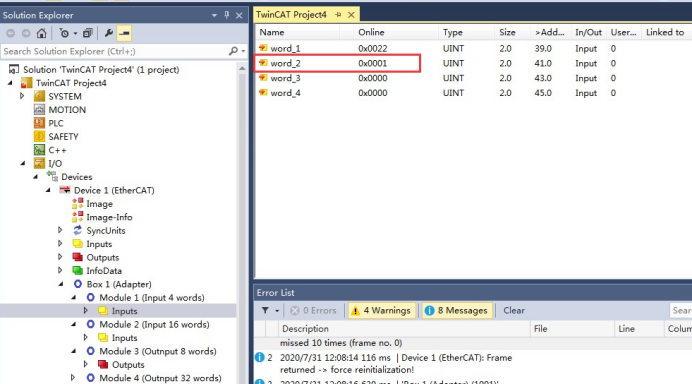Click the Description column header in Error List
This screenshot has height=384, width=692.
[404, 329]
